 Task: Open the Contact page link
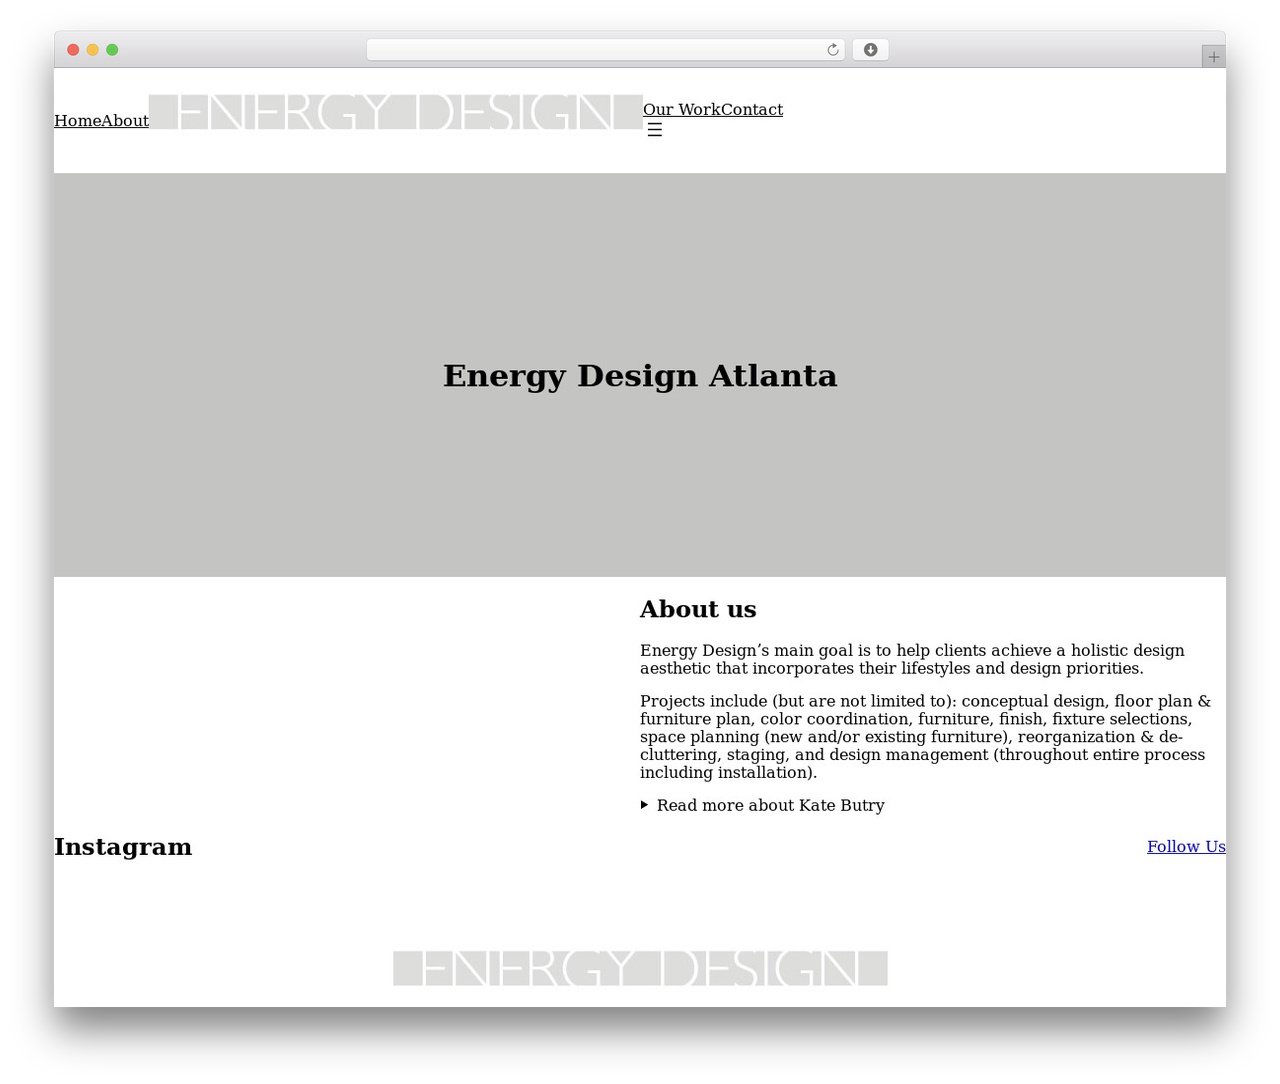pyautogui.click(x=752, y=110)
